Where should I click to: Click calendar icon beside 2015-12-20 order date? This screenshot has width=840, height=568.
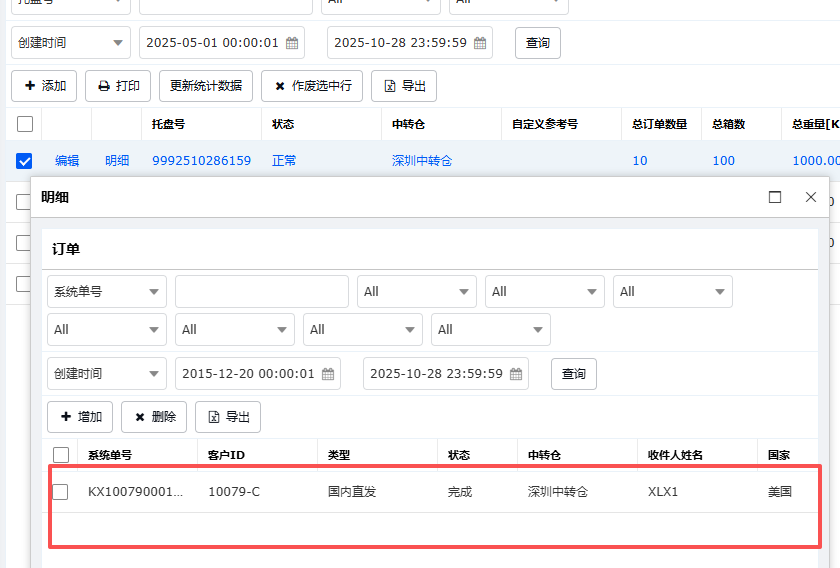click(328, 374)
